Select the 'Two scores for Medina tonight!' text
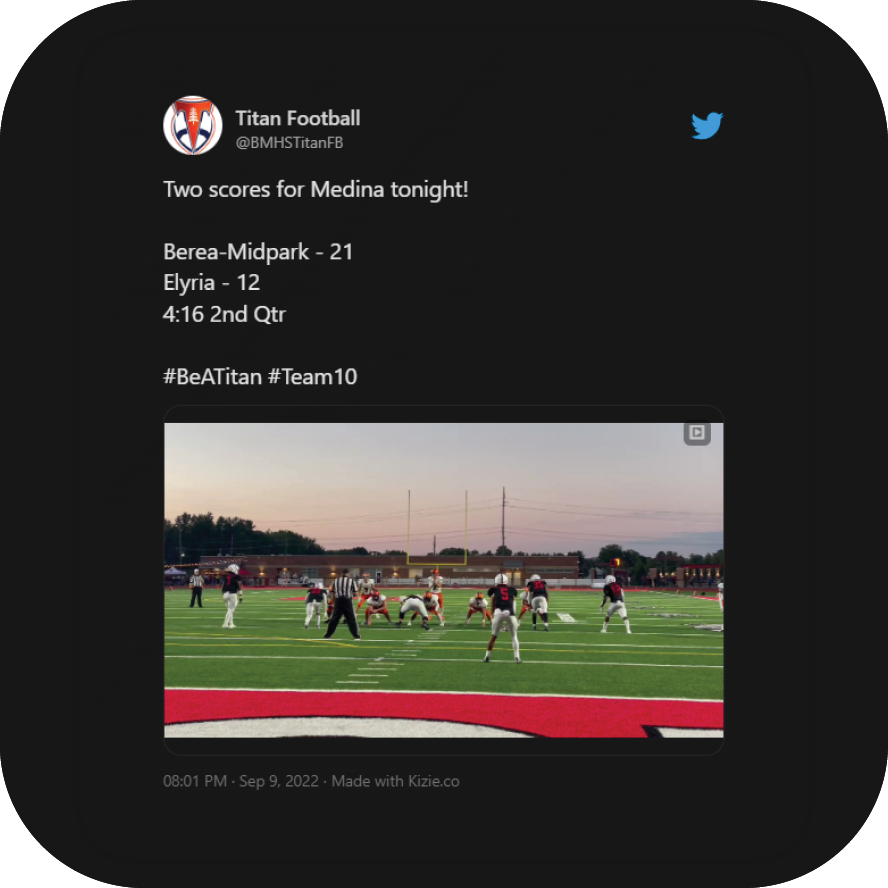 [x=315, y=189]
